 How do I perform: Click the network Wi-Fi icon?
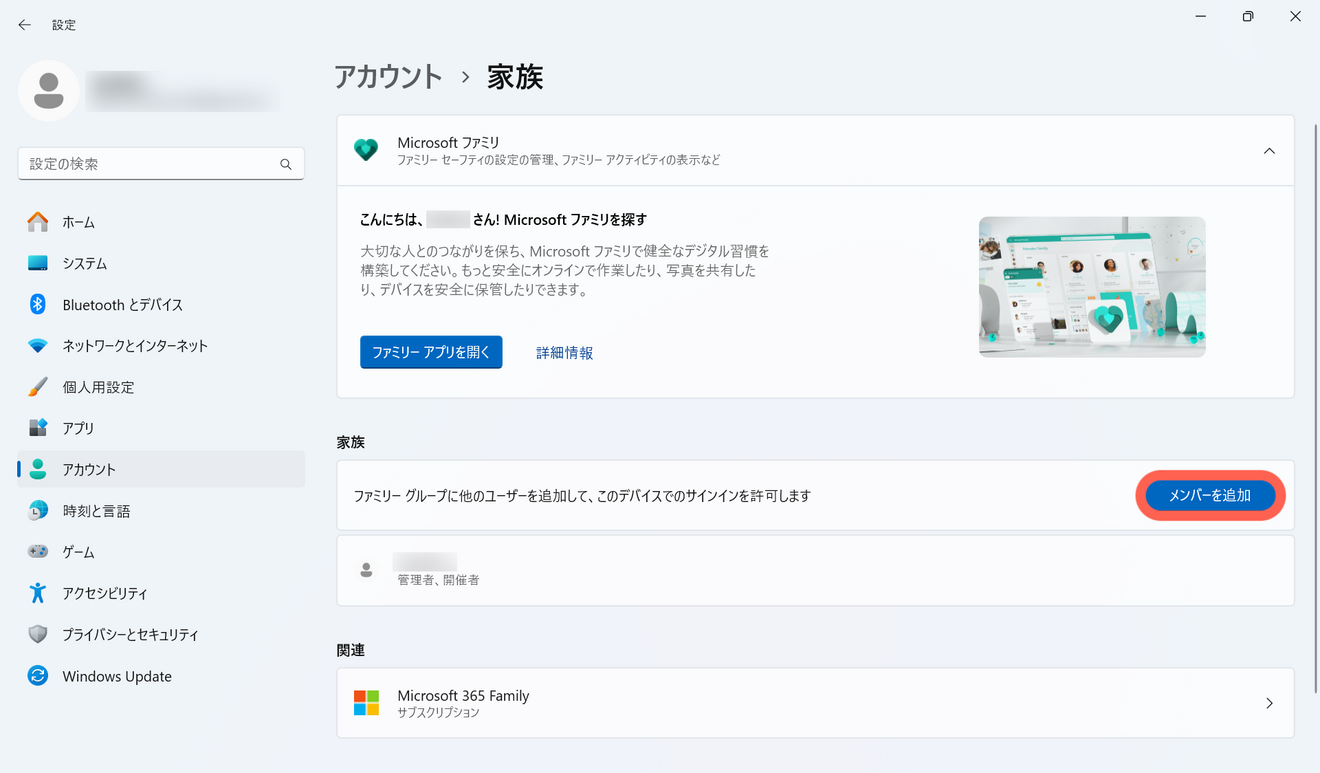[38, 346]
